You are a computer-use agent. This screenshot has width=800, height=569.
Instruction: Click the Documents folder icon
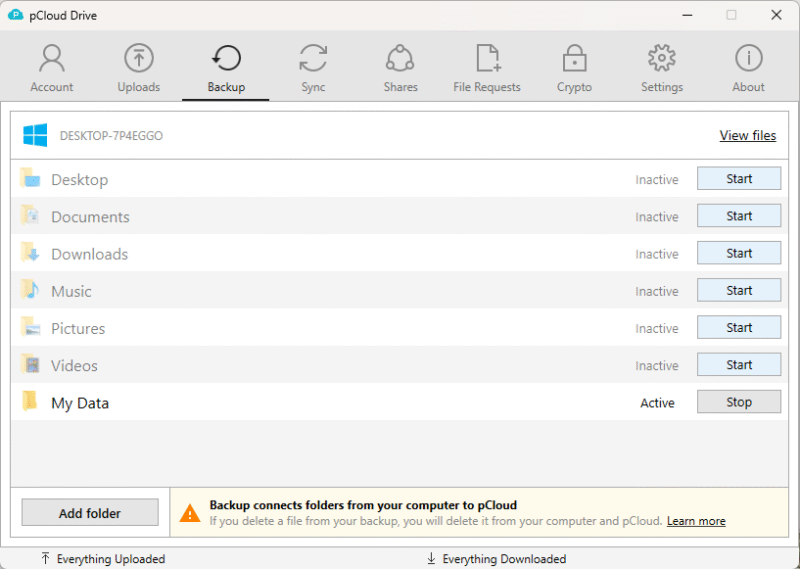click(30, 215)
